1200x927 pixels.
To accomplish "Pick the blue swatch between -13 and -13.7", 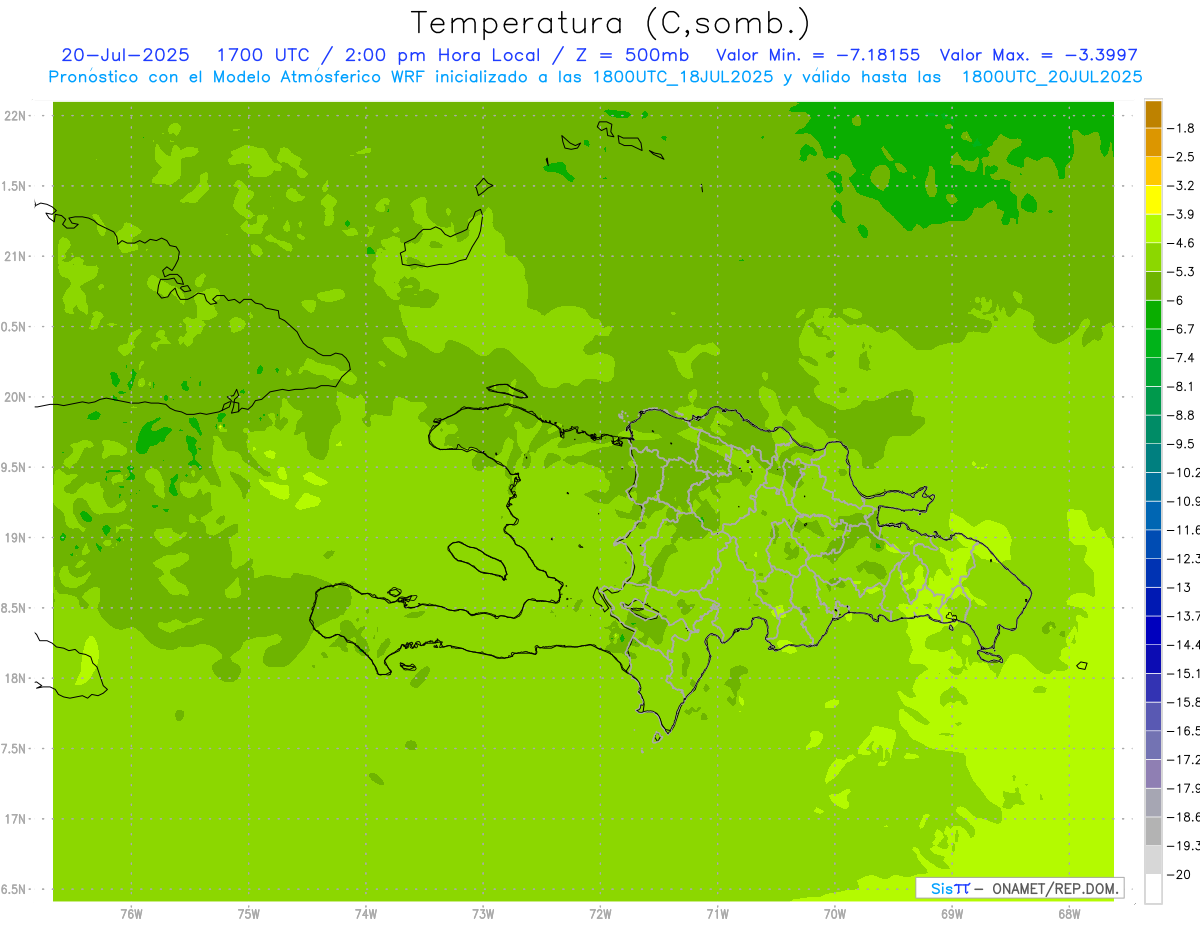I will [1153, 601].
